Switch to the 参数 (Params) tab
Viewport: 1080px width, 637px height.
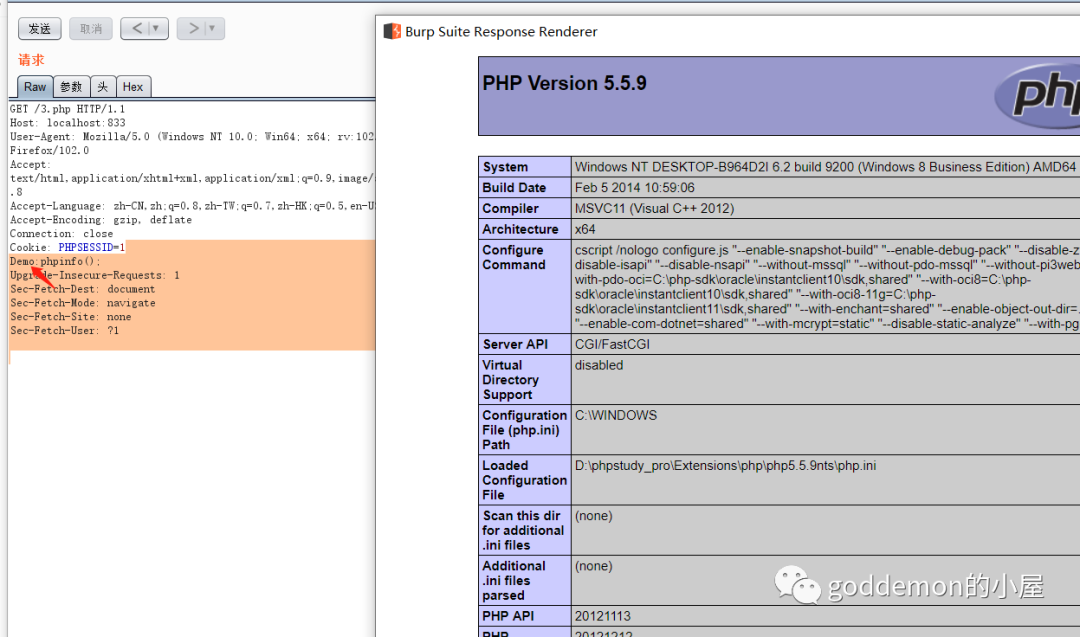pyautogui.click(x=71, y=87)
